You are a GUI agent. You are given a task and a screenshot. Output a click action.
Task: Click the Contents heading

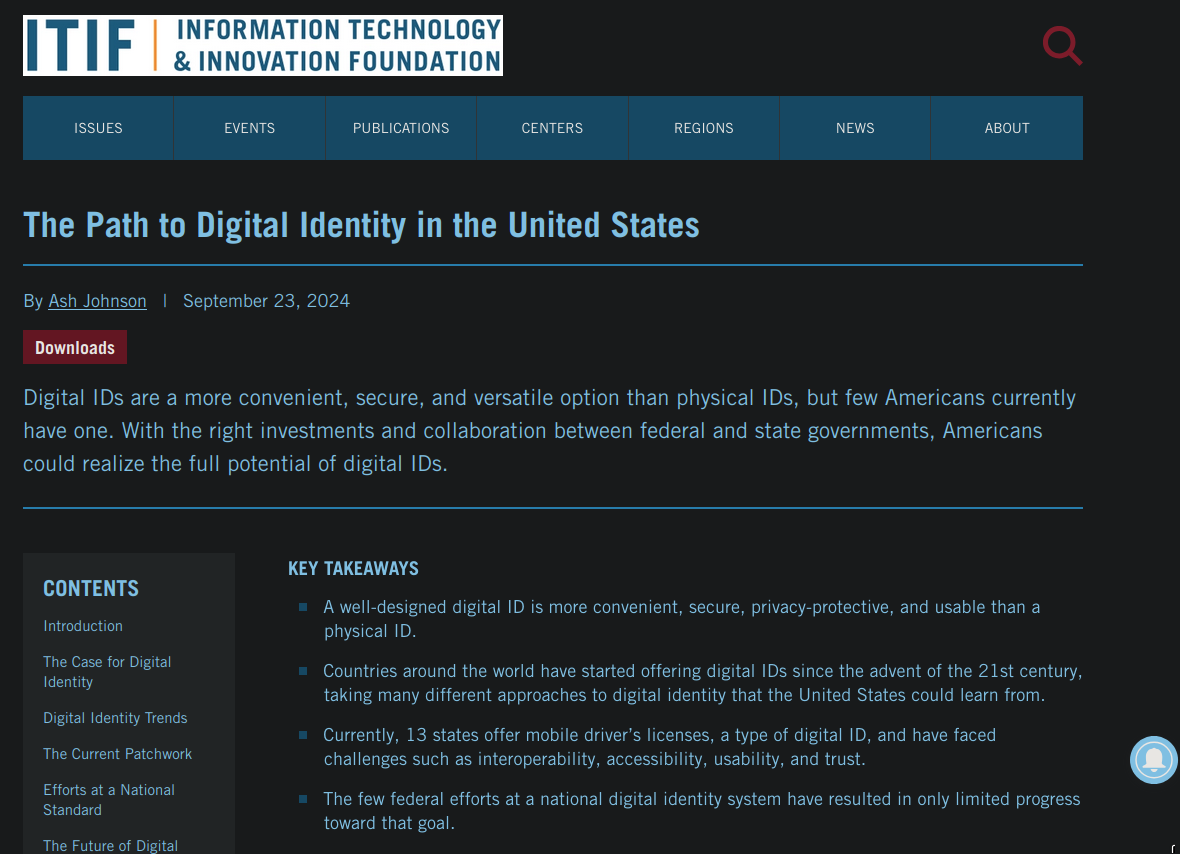(91, 588)
